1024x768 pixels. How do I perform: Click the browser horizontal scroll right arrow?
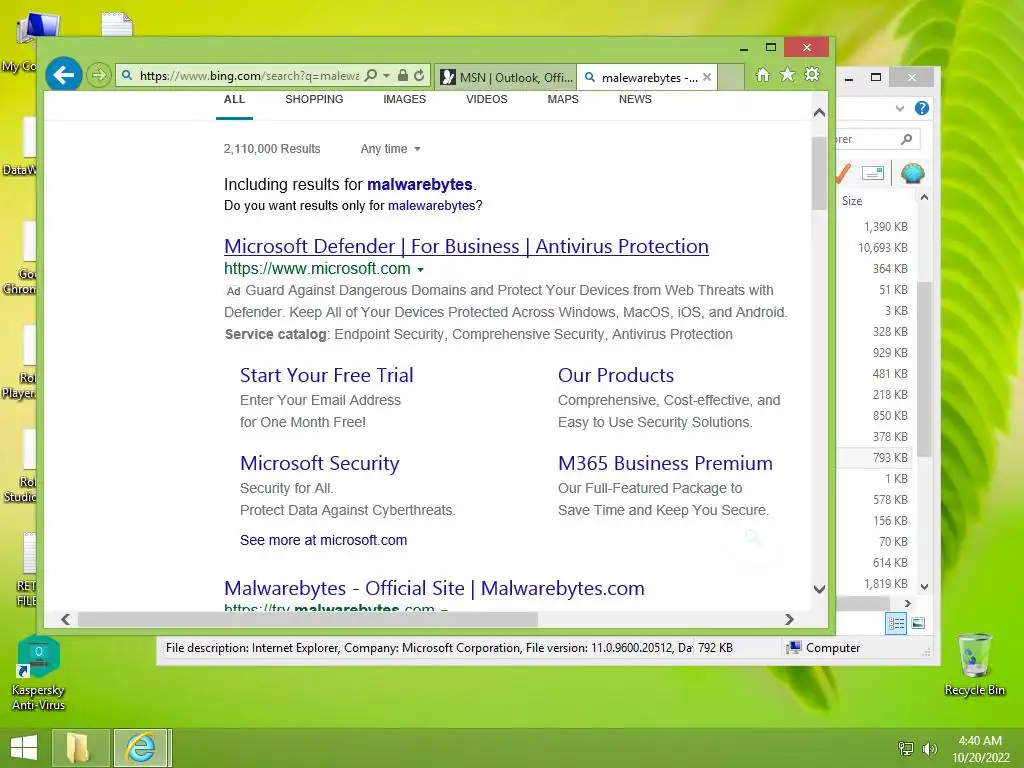point(790,619)
